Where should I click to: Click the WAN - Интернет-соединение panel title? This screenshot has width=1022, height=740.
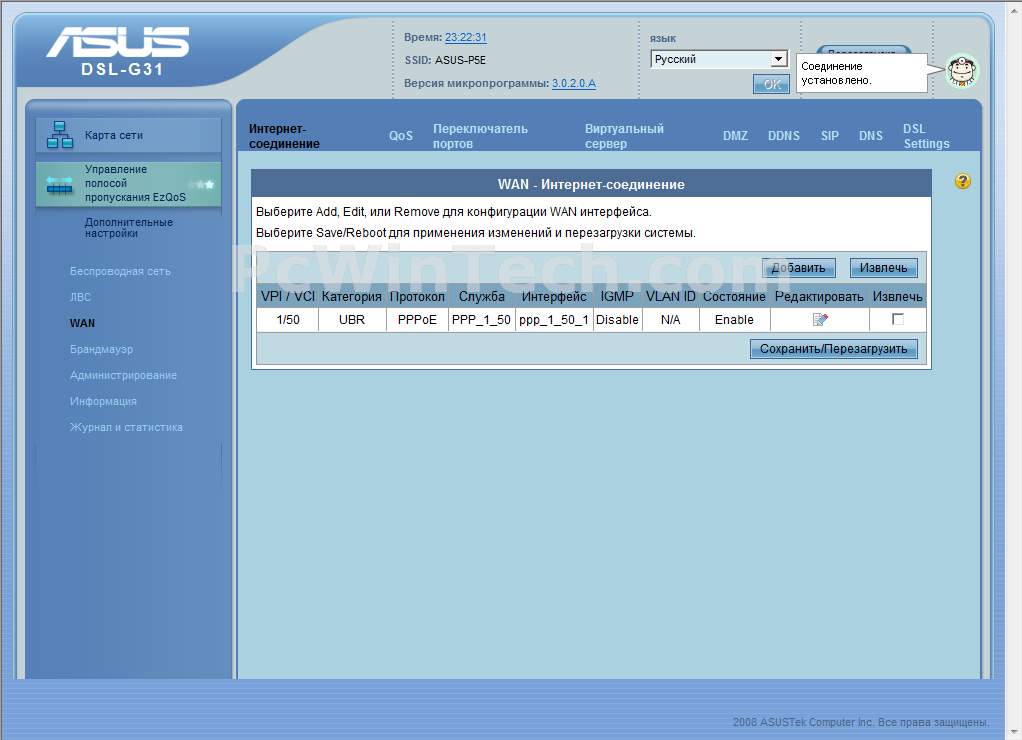click(x=591, y=185)
